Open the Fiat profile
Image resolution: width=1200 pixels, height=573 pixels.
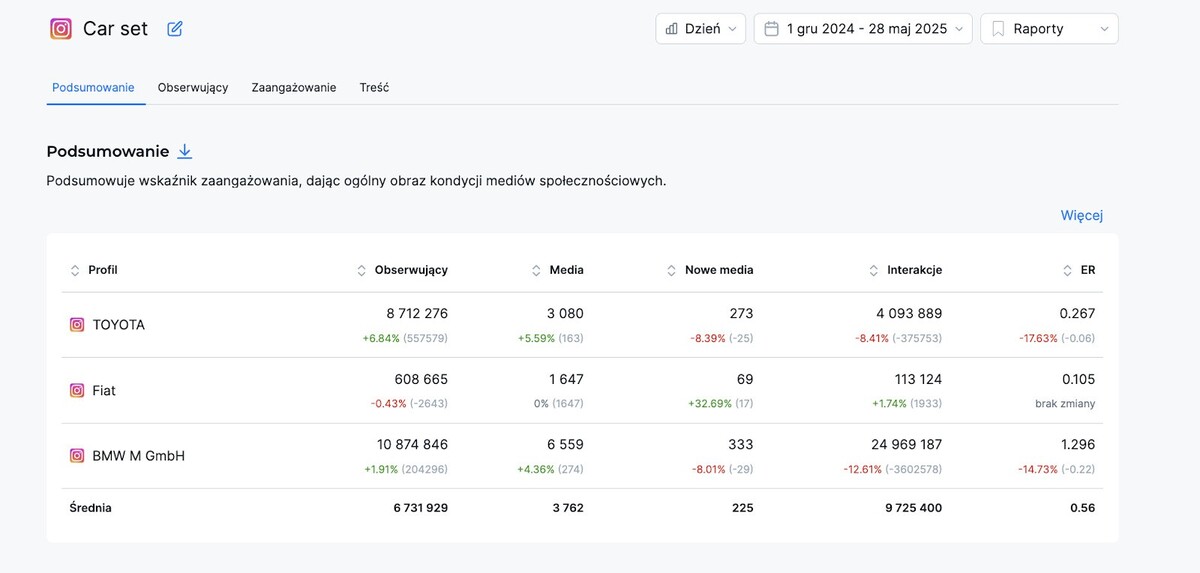tap(104, 391)
